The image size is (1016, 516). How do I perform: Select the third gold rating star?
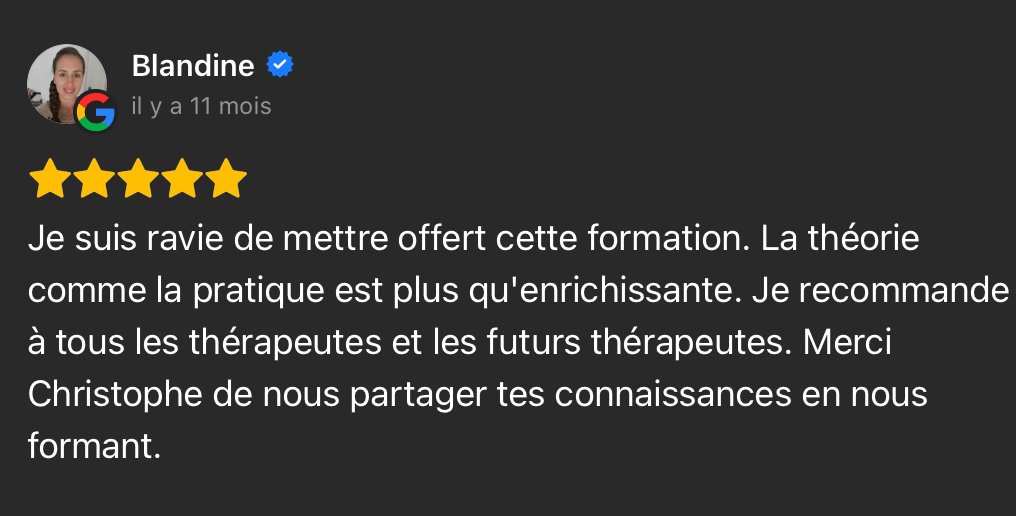tap(138, 179)
